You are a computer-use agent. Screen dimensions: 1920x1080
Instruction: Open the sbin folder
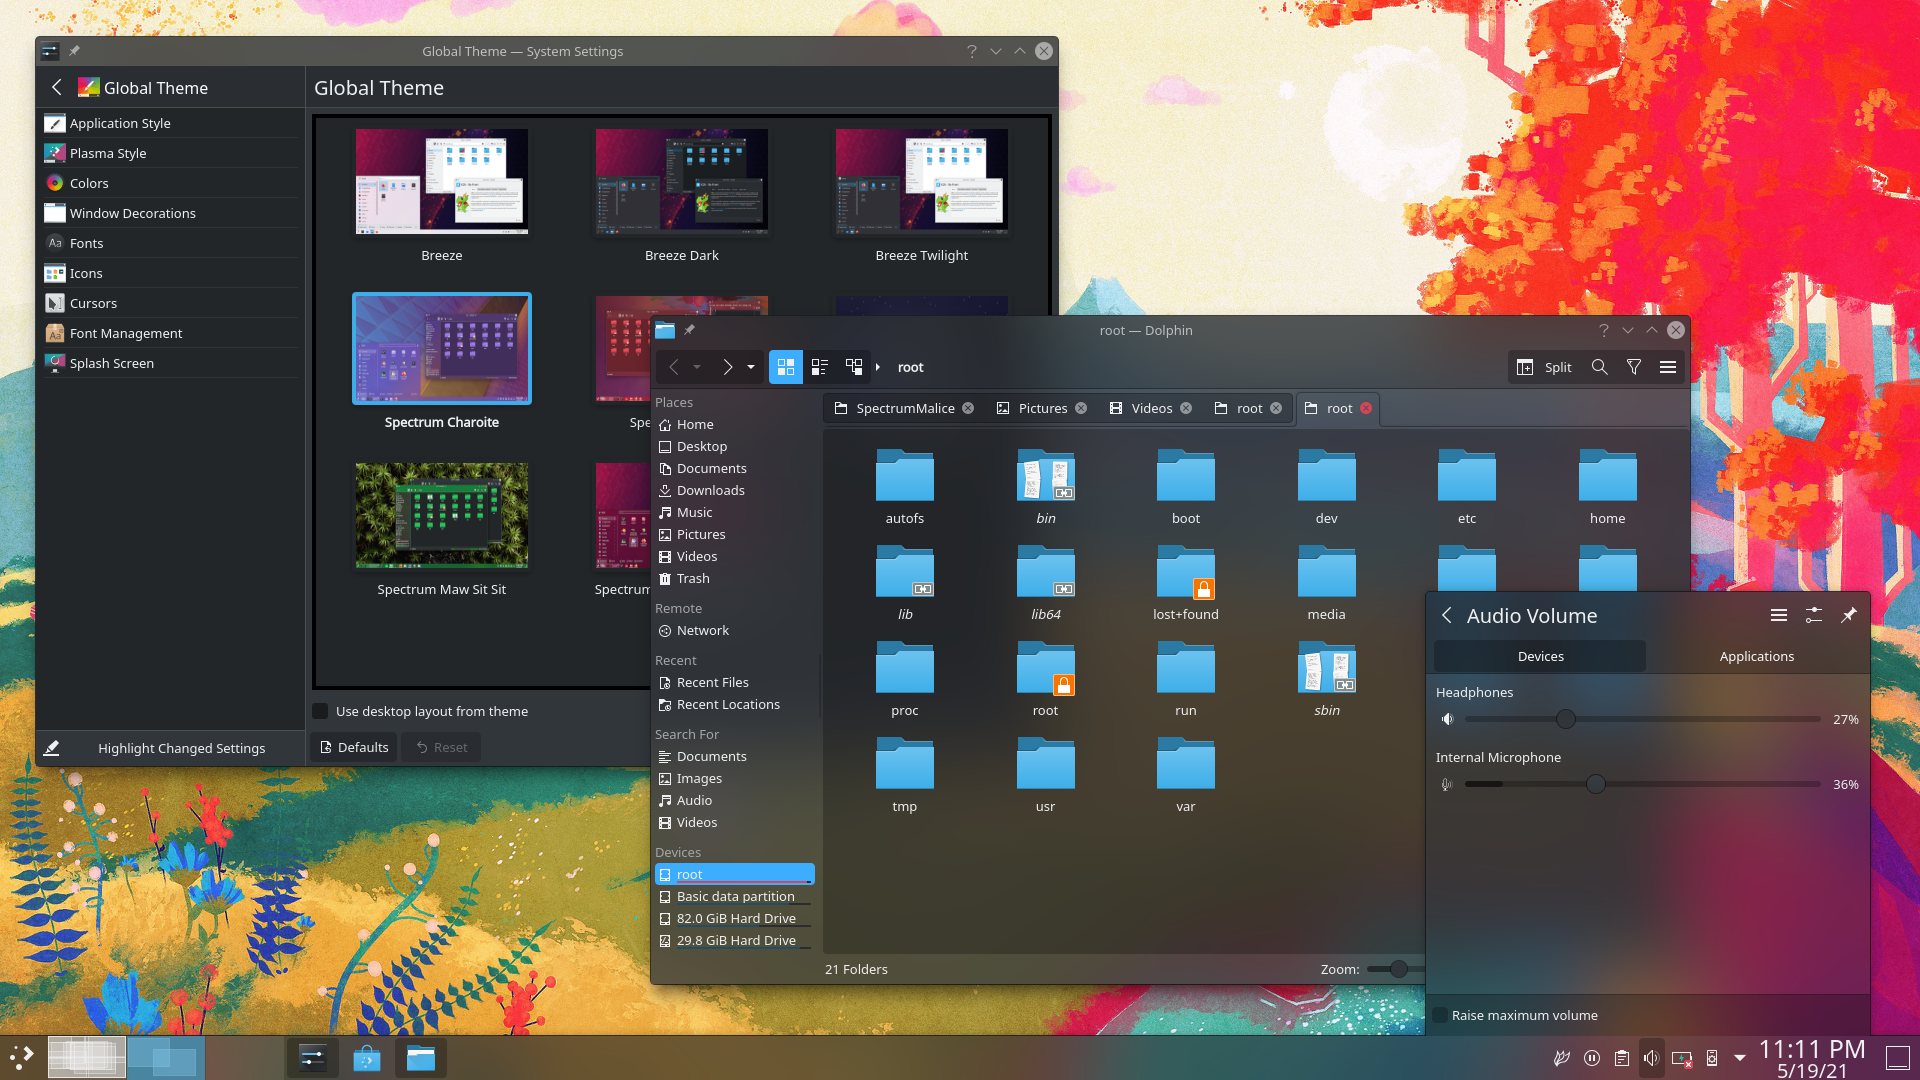coord(1327,681)
